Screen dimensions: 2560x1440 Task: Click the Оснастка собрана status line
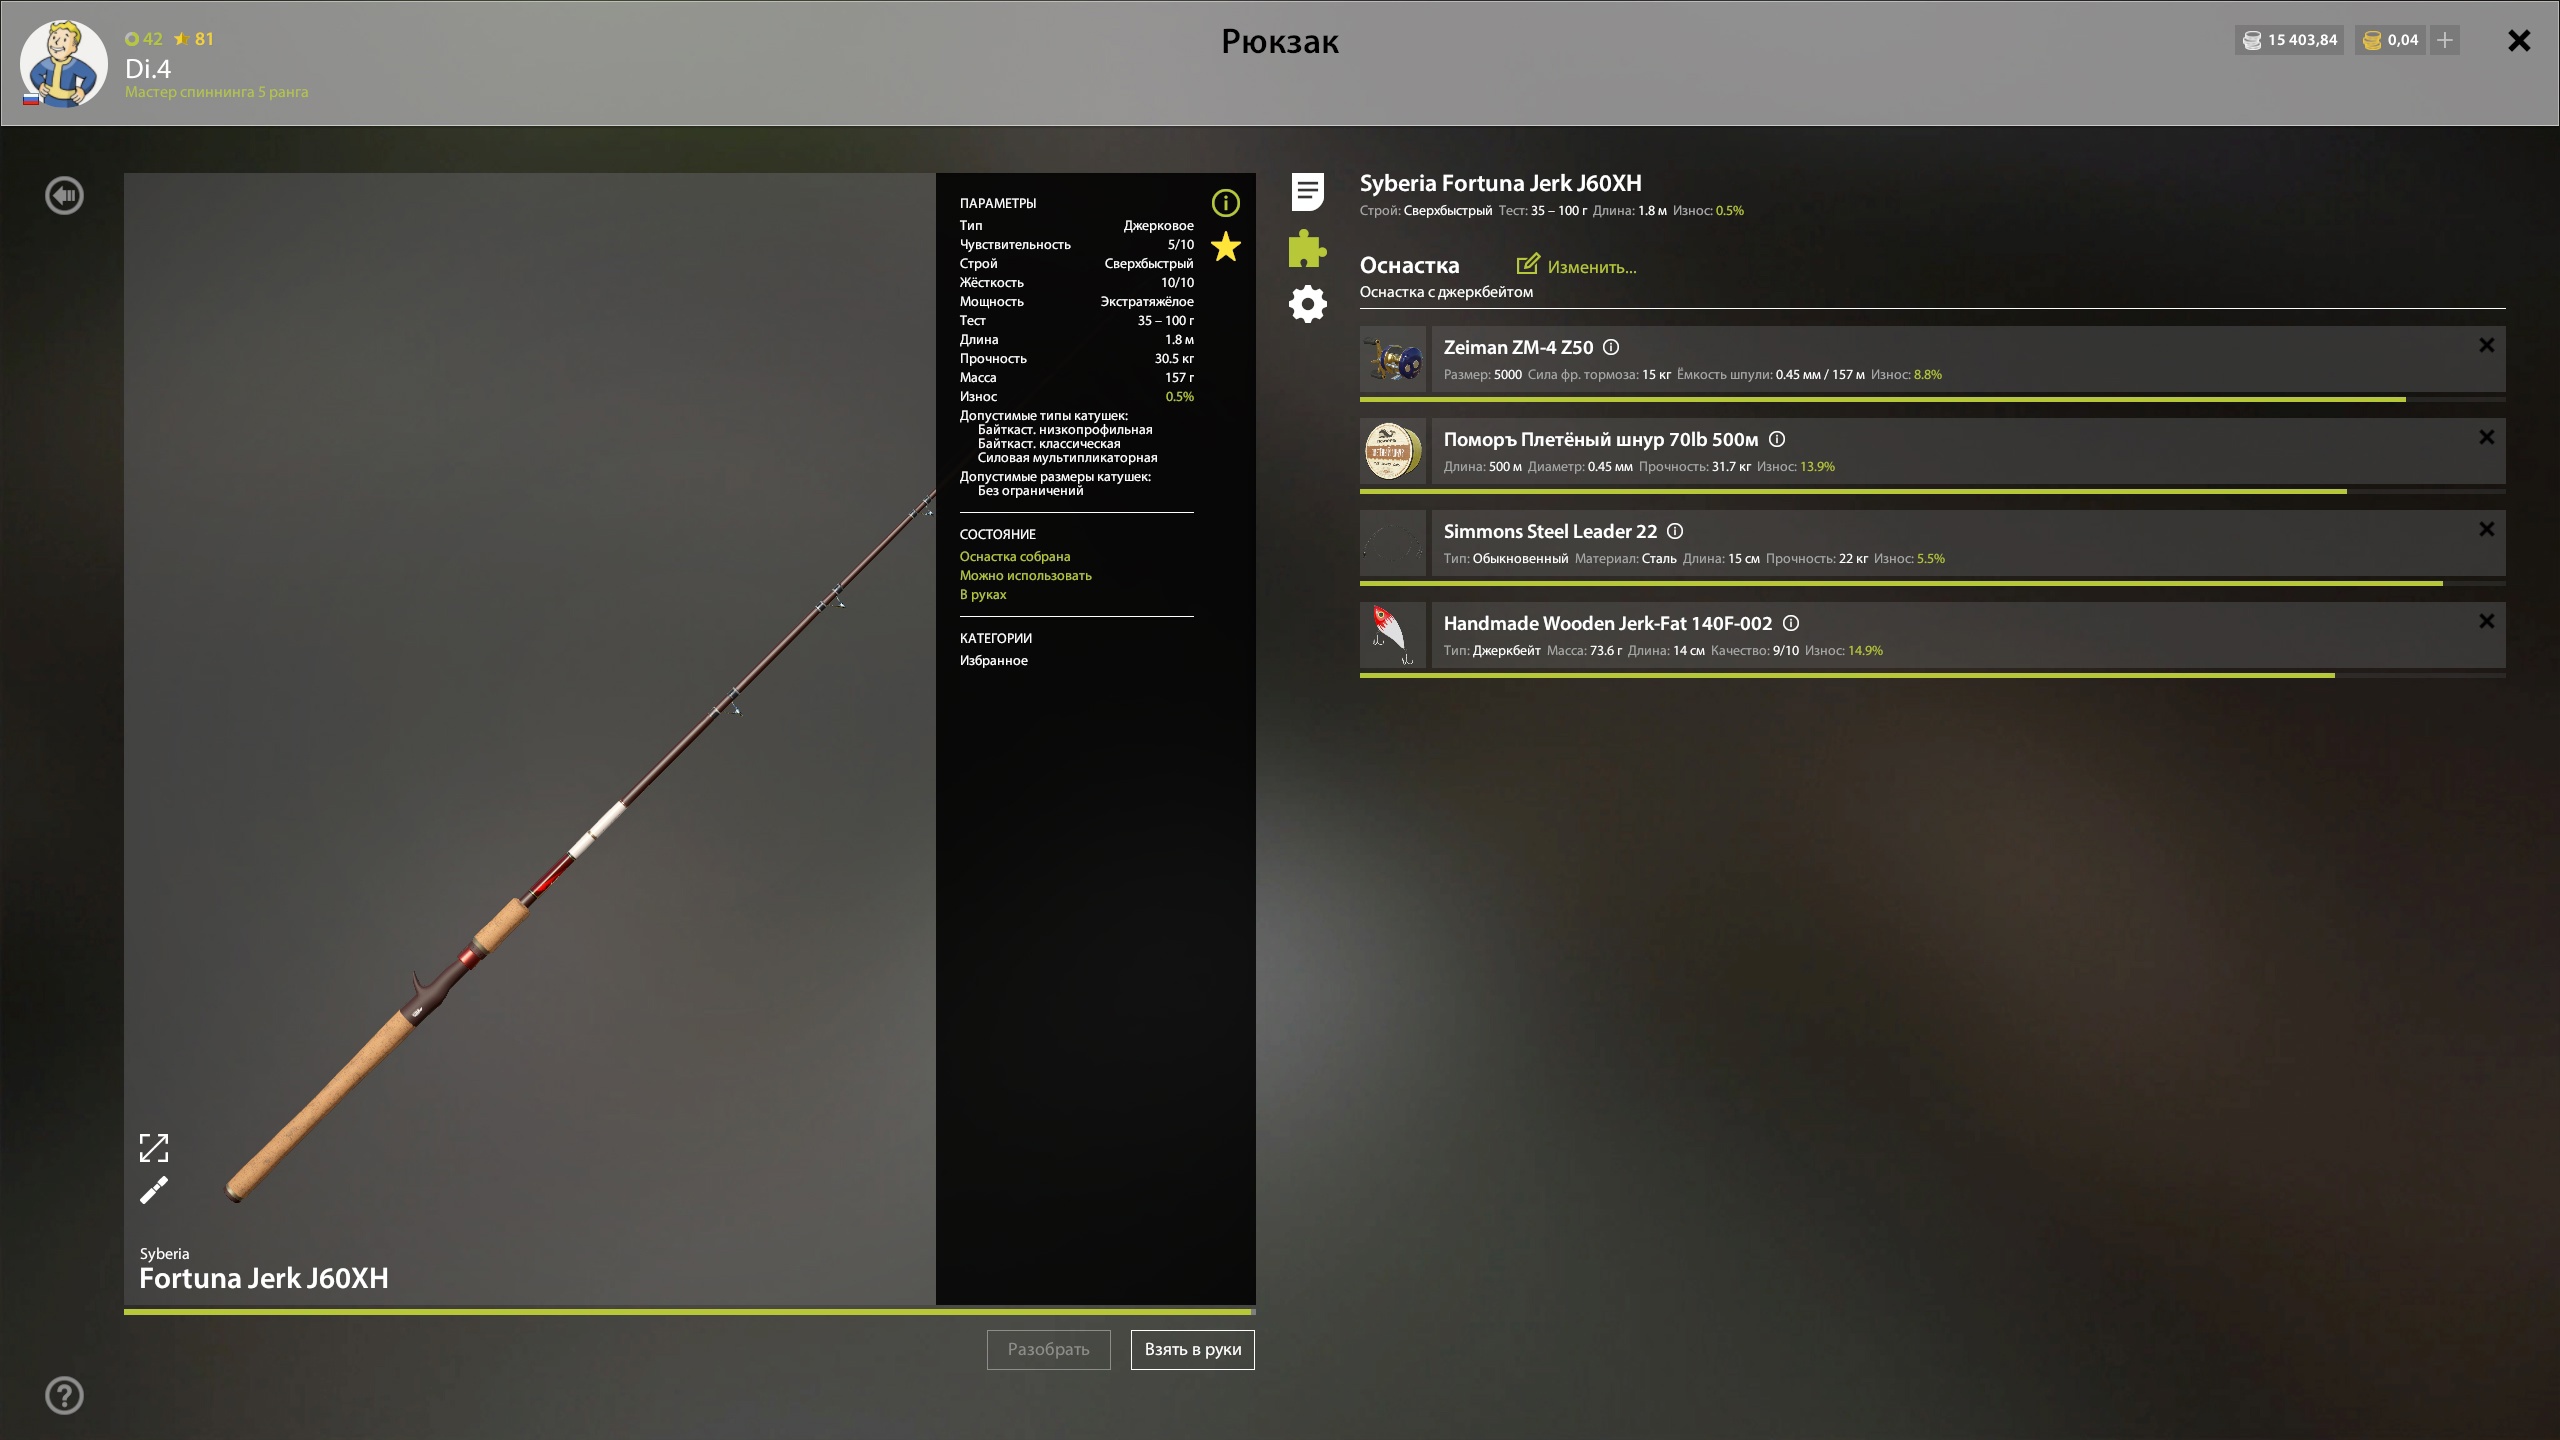coord(1015,556)
